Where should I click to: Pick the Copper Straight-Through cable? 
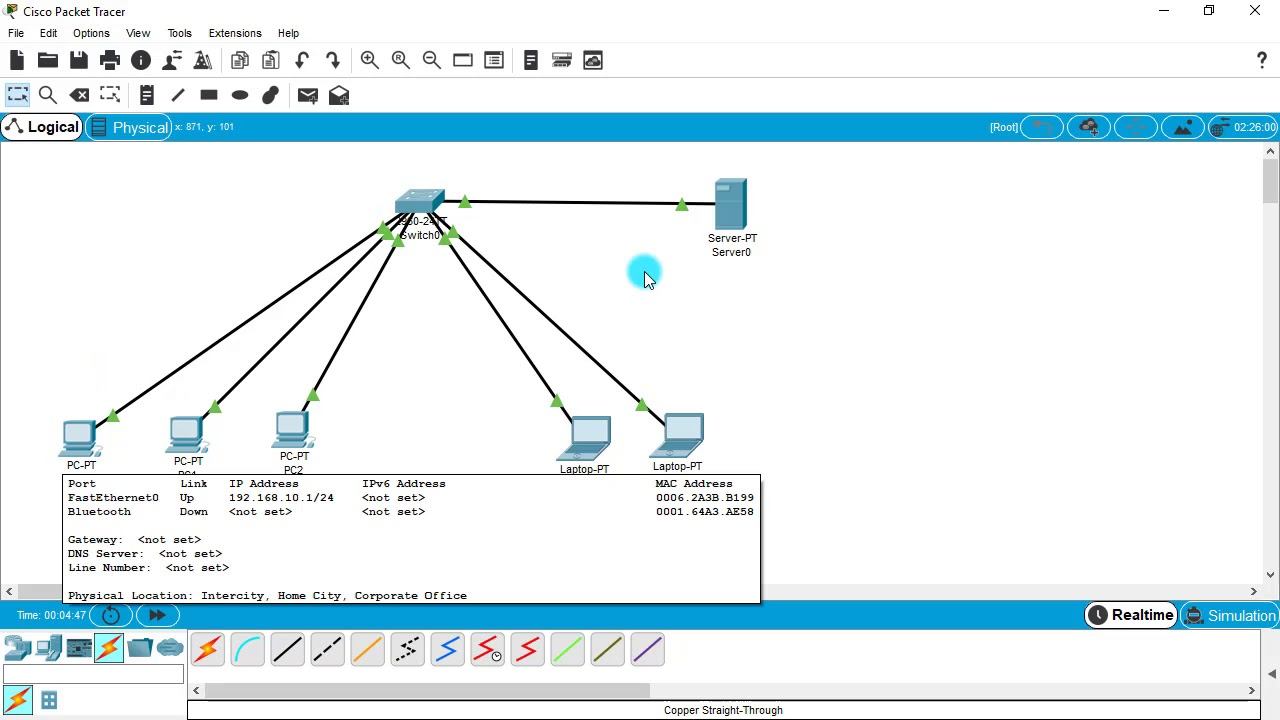[x=287, y=650]
